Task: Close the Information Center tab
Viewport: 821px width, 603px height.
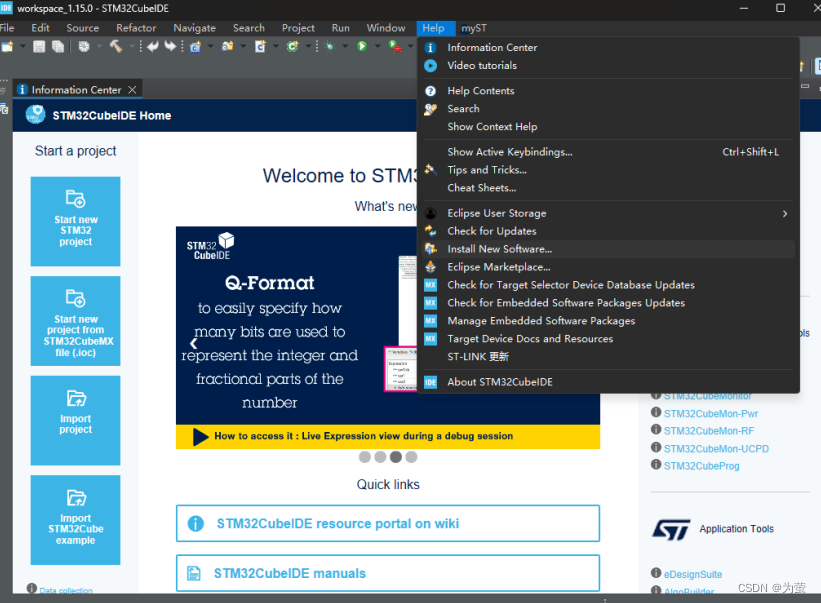Action: coord(132,90)
